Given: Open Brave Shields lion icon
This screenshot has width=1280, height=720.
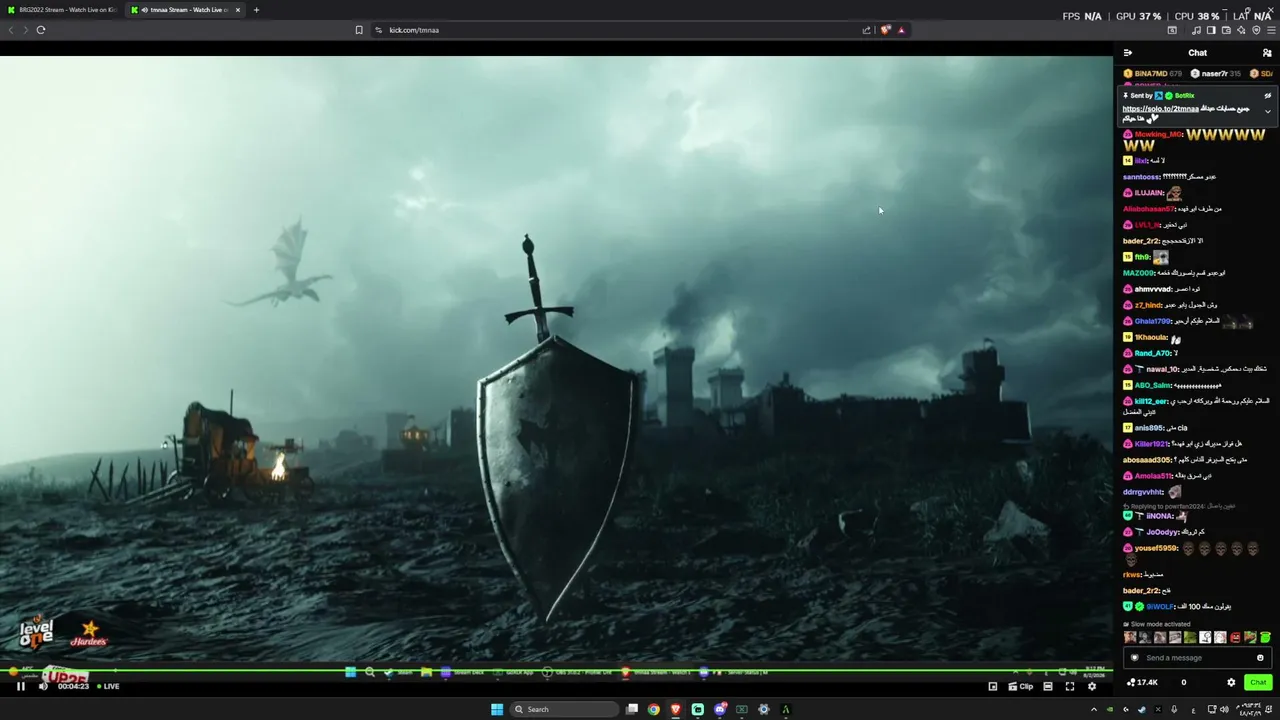Looking at the screenshot, I should click(885, 30).
